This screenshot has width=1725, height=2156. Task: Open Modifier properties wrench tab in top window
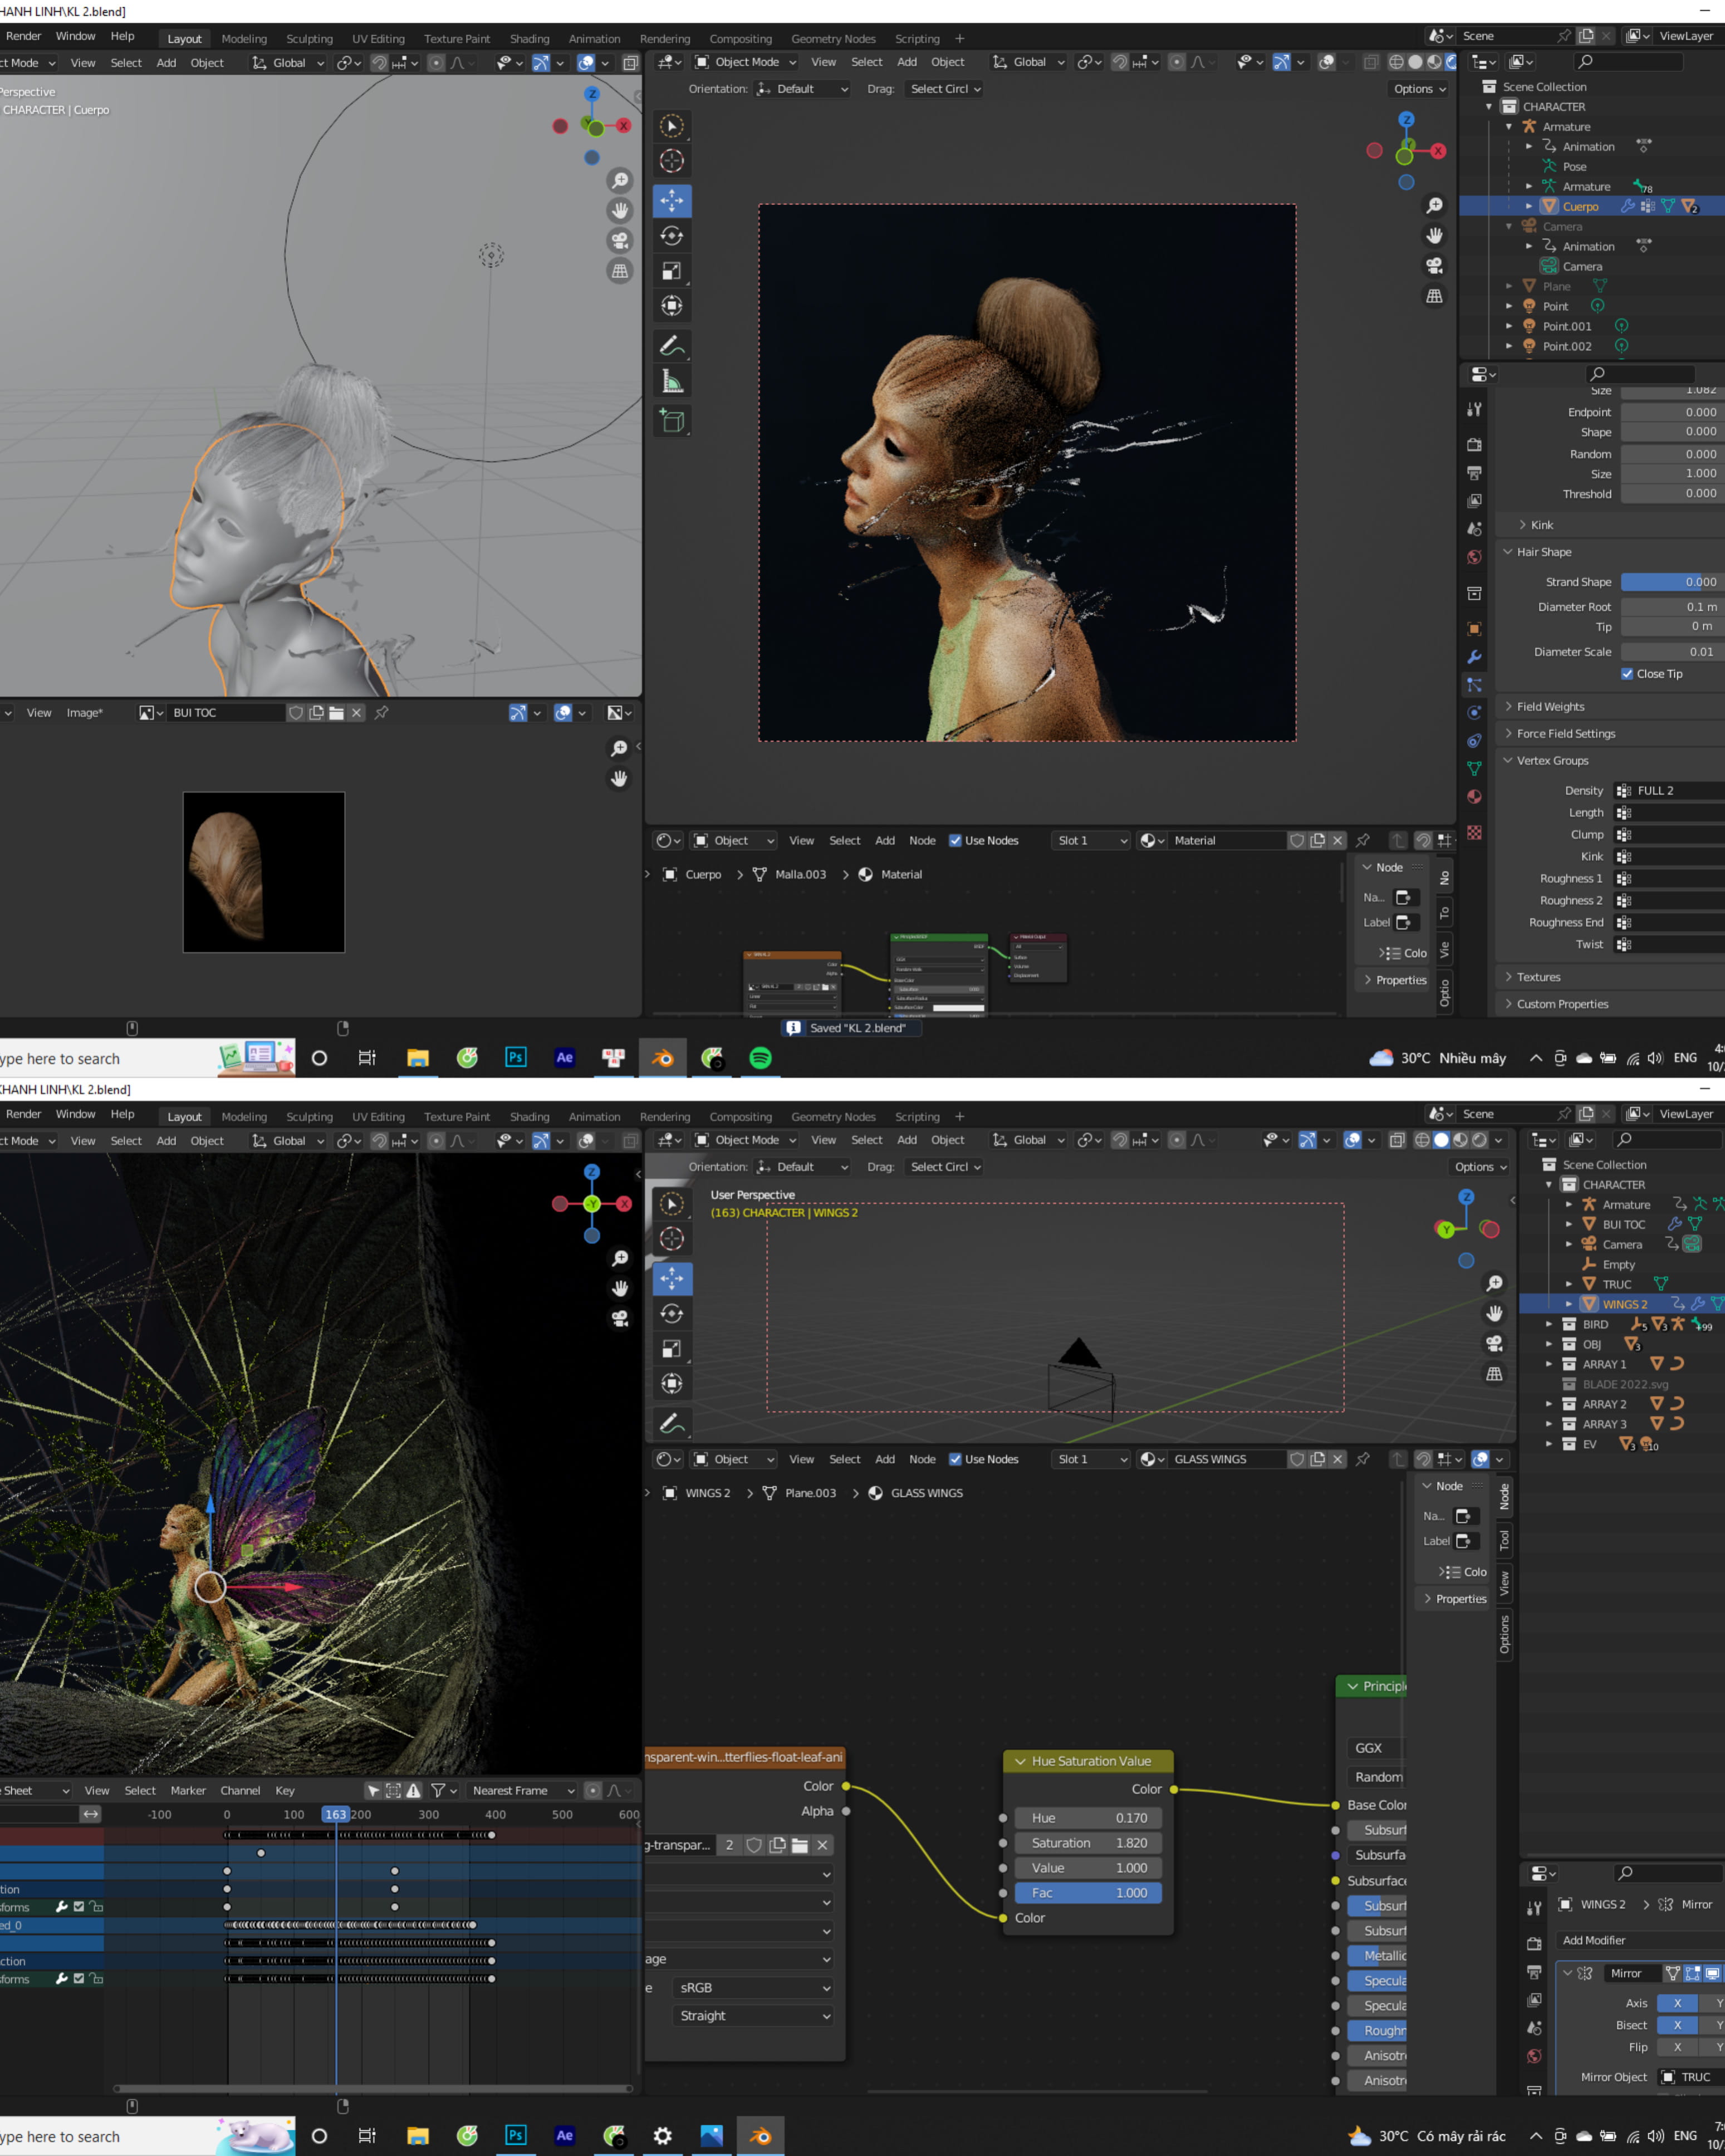click(1474, 657)
